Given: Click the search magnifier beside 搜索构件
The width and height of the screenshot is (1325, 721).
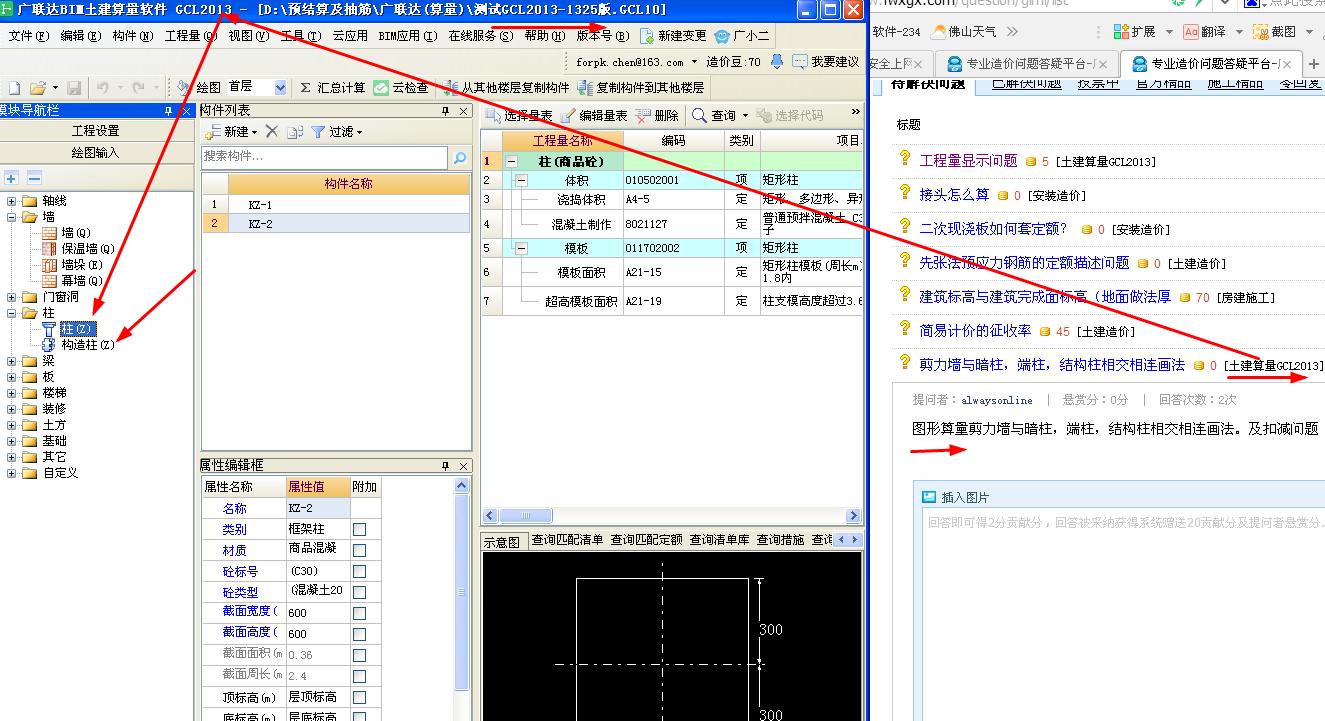Looking at the screenshot, I should [x=460, y=158].
